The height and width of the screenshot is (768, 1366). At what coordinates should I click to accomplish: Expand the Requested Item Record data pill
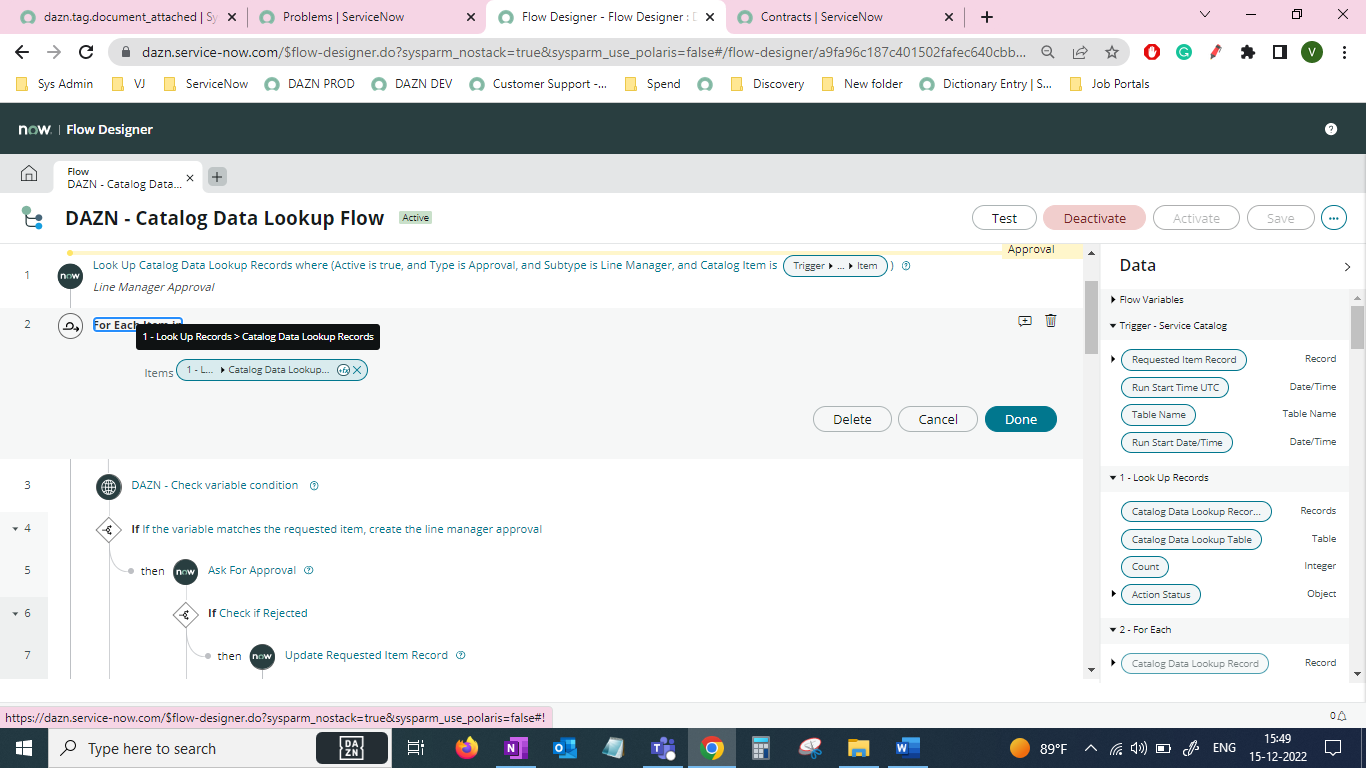pyautogui.click(x=1113, y=359)
